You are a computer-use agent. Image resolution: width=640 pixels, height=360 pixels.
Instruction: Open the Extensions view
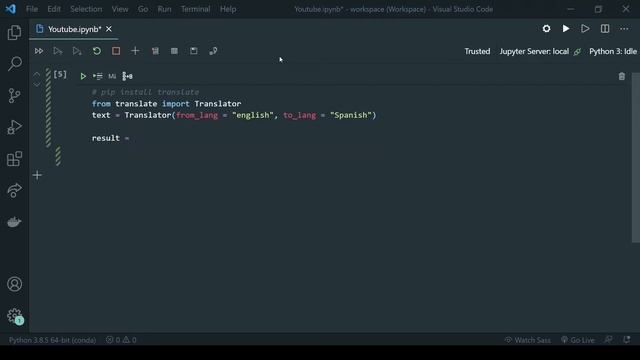coord(14,159)
